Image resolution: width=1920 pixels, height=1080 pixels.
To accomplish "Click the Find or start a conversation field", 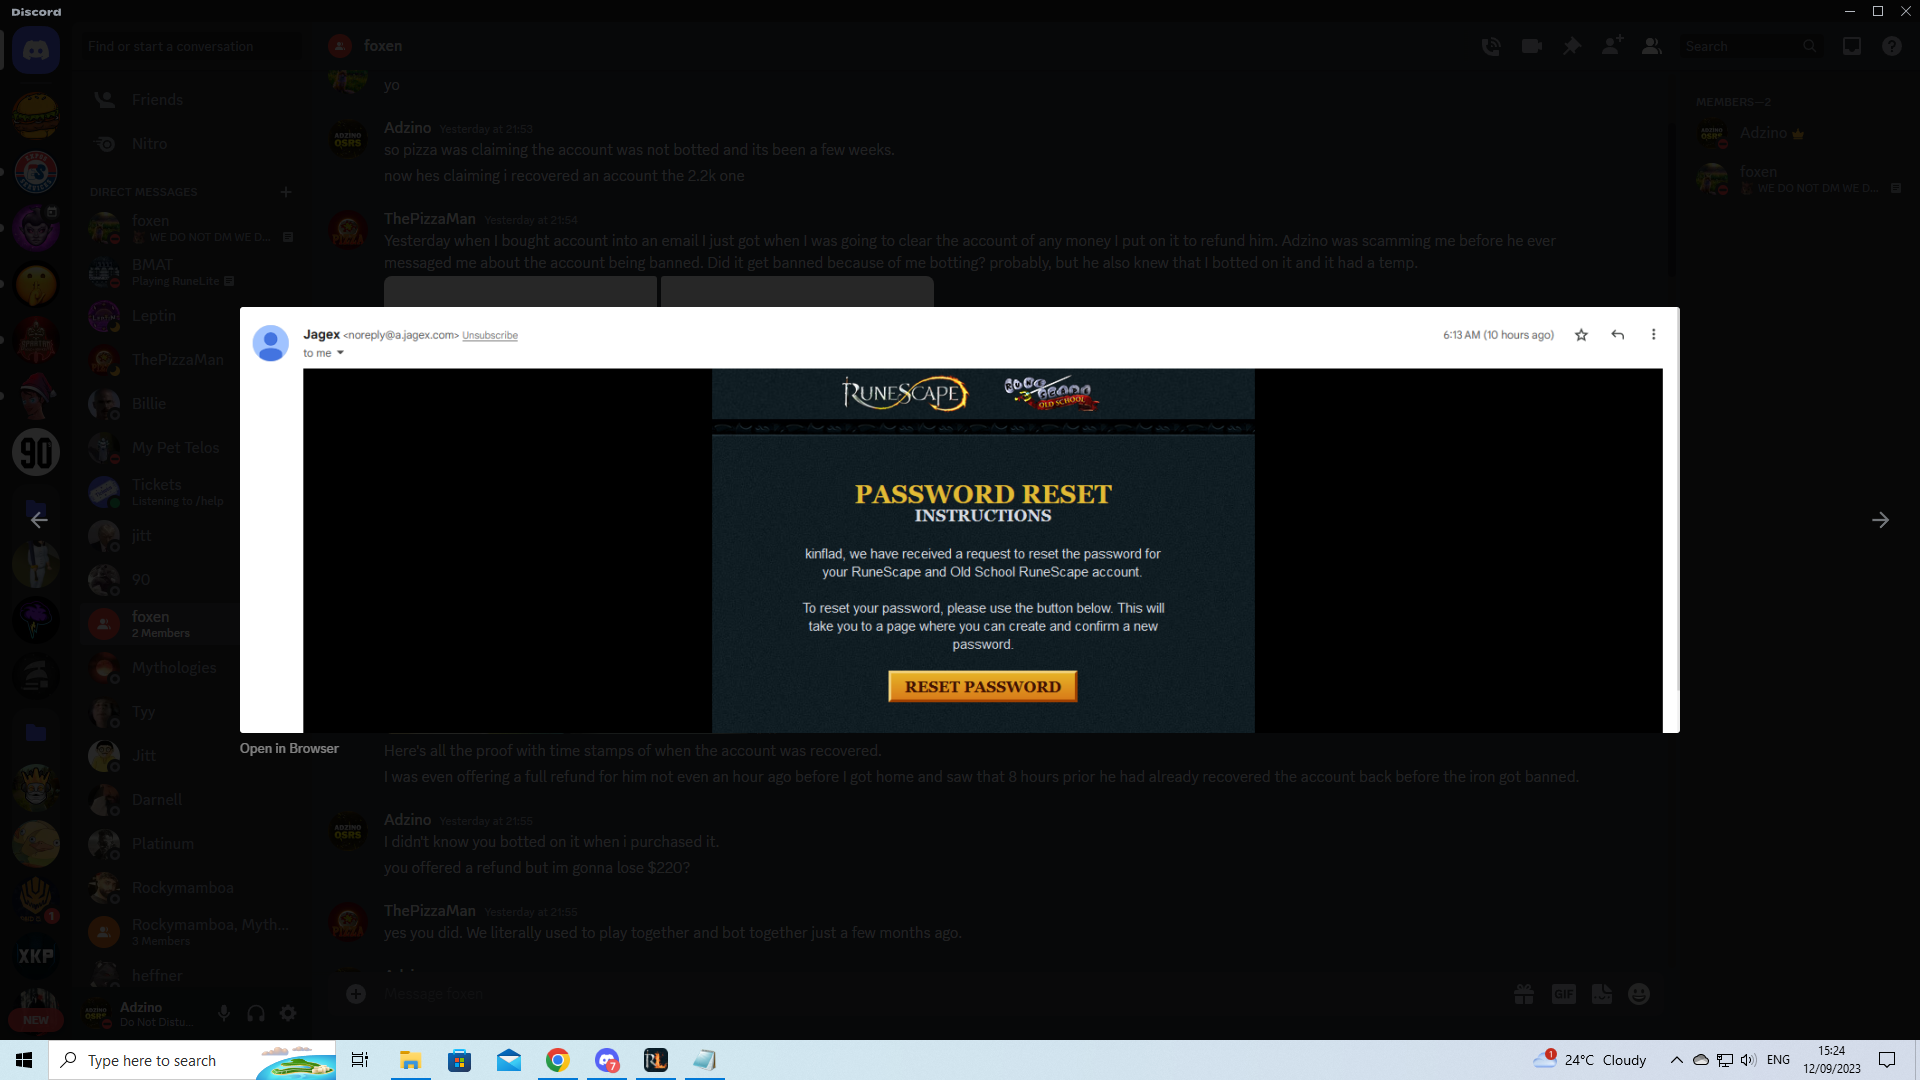I will coord(190,46).
